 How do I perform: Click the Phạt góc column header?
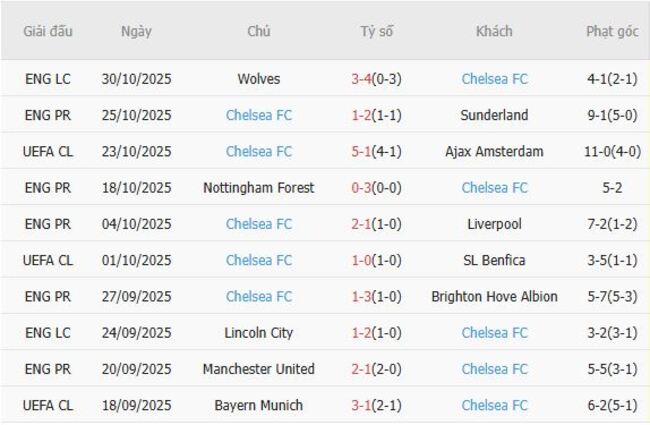(x=612, y=31)
